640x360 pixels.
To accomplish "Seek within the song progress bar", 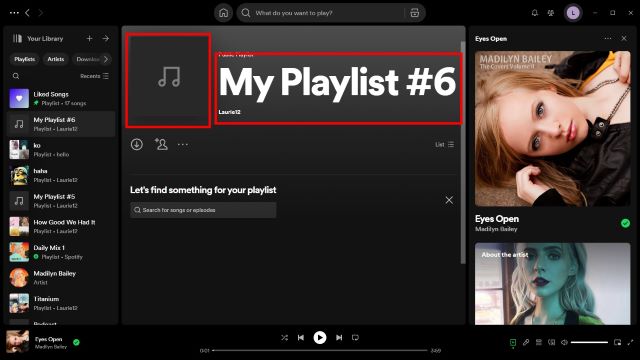I will point(320,350).
